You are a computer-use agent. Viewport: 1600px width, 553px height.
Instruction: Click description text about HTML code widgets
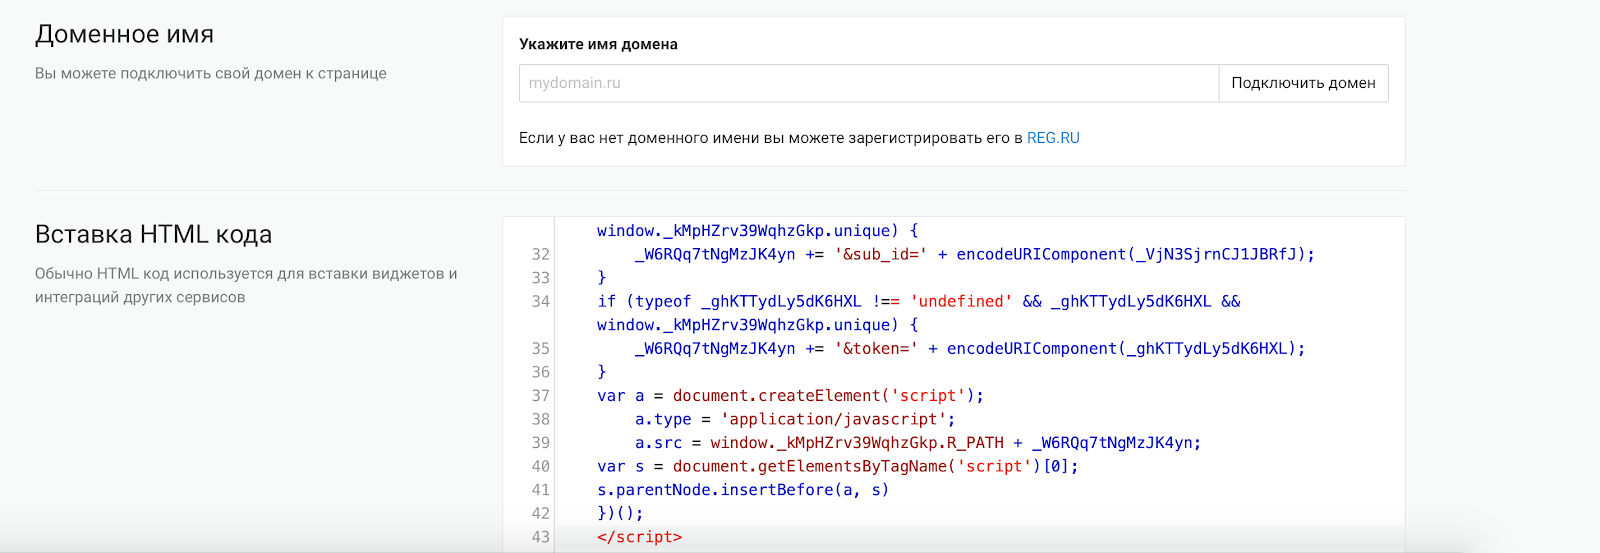[x=246, y=285]
